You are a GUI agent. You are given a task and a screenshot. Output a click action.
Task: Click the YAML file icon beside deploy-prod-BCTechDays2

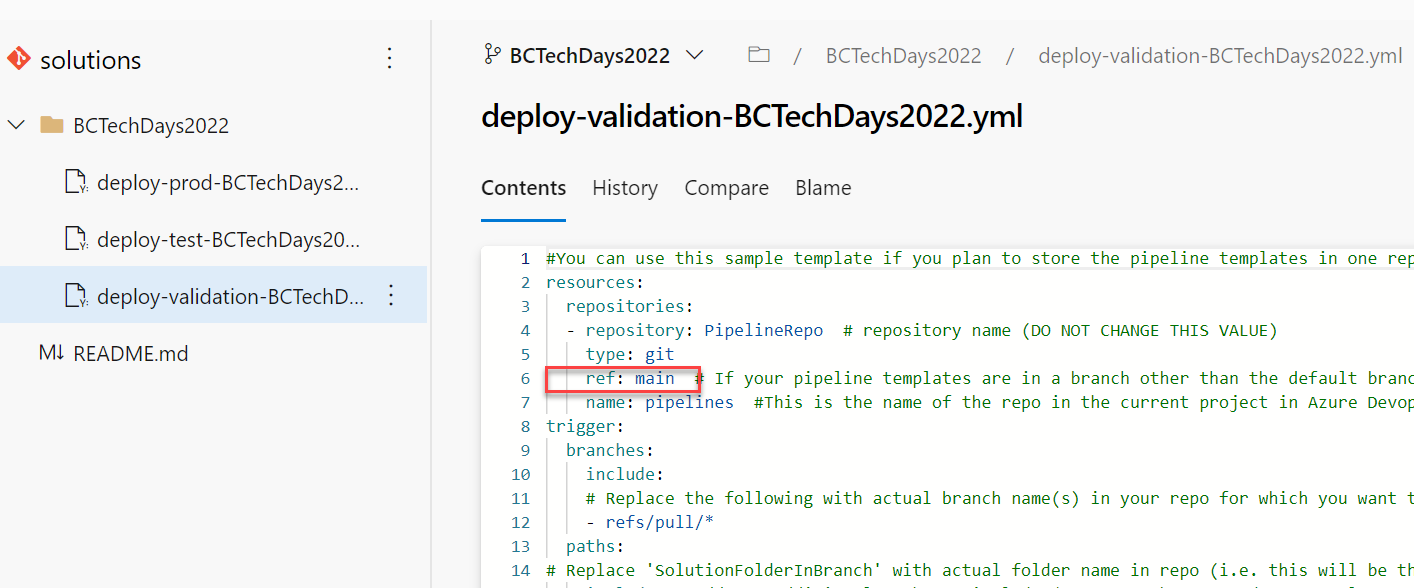click(x=78, y=182)
